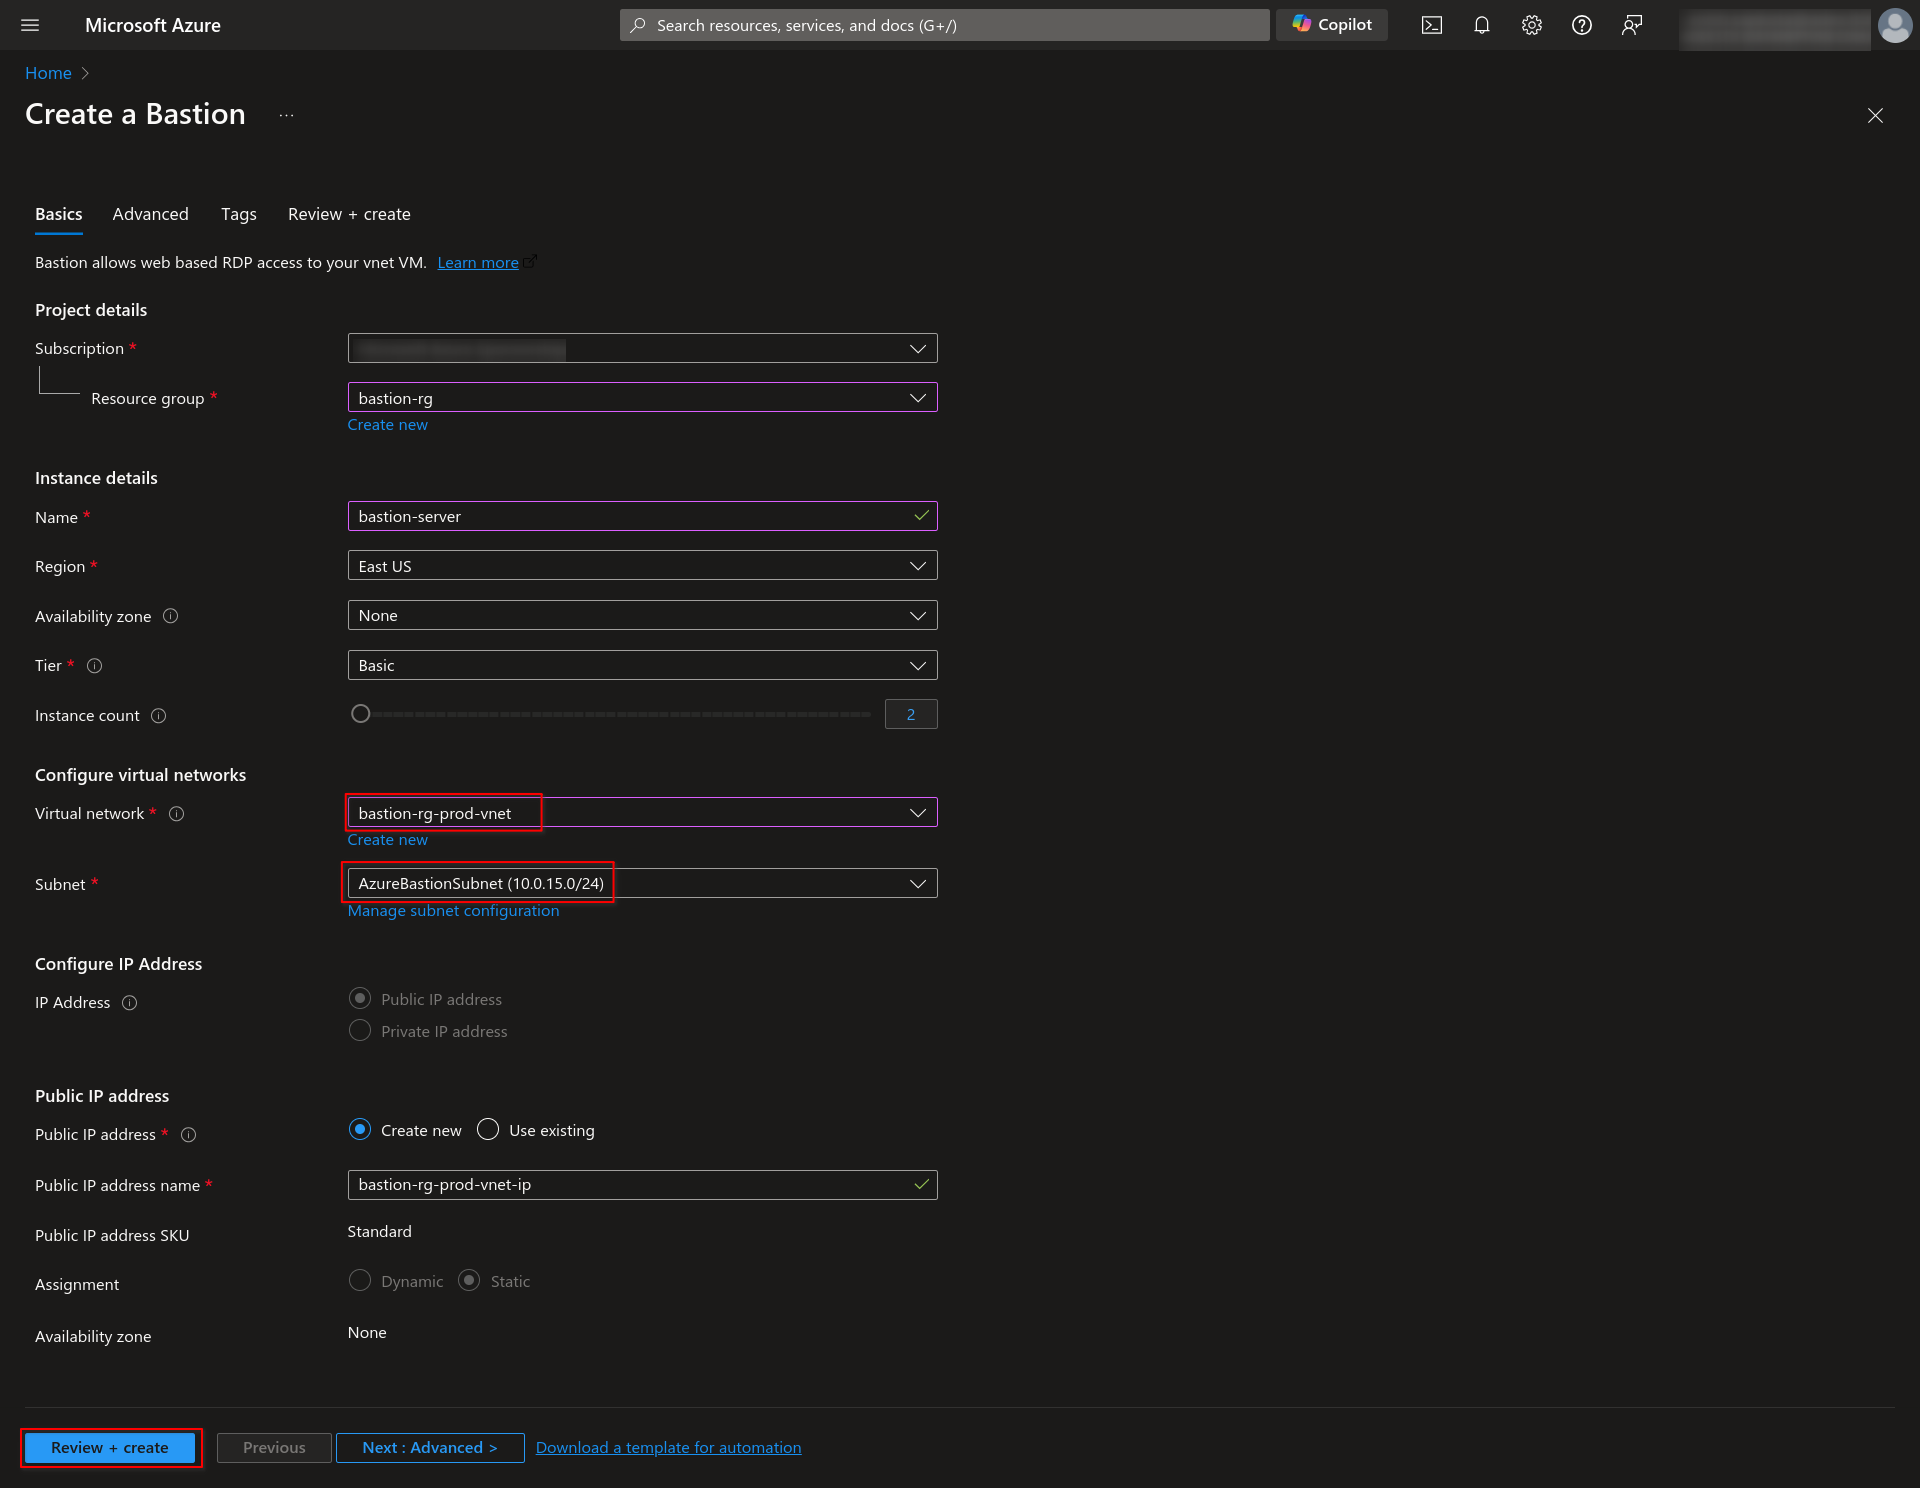
Task: Switch to the Advanced tab
Action: 150,214
